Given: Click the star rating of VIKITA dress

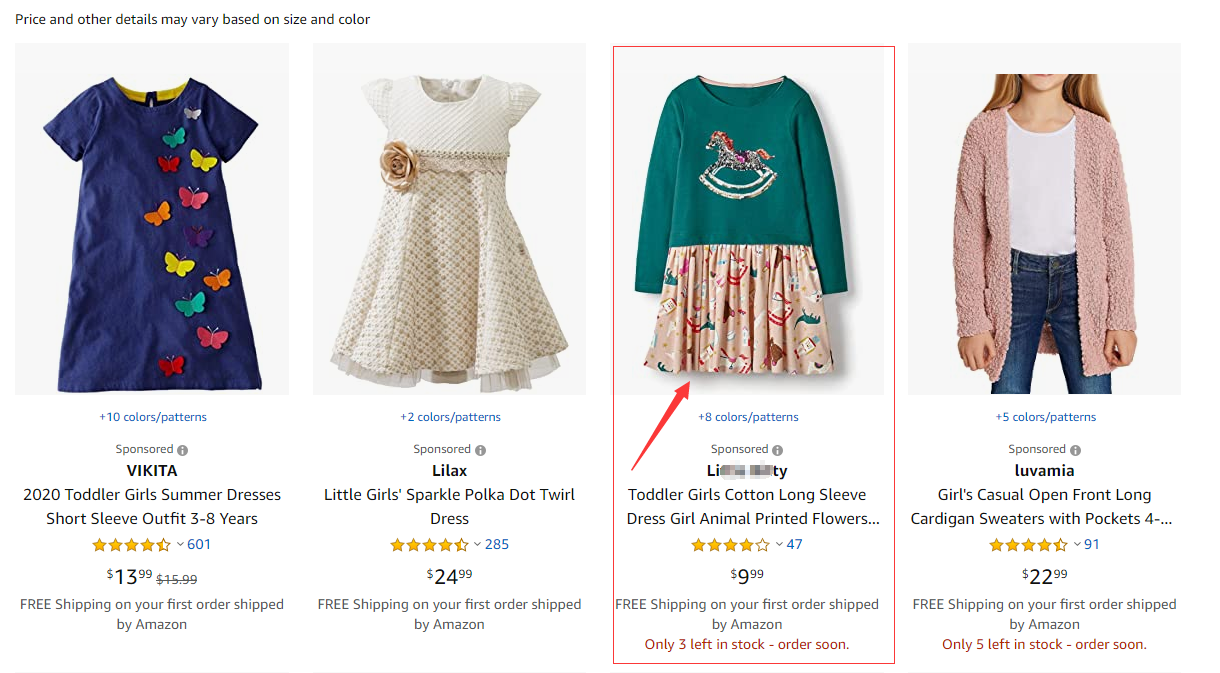Looking at the screenshot, I should (131, 545).
